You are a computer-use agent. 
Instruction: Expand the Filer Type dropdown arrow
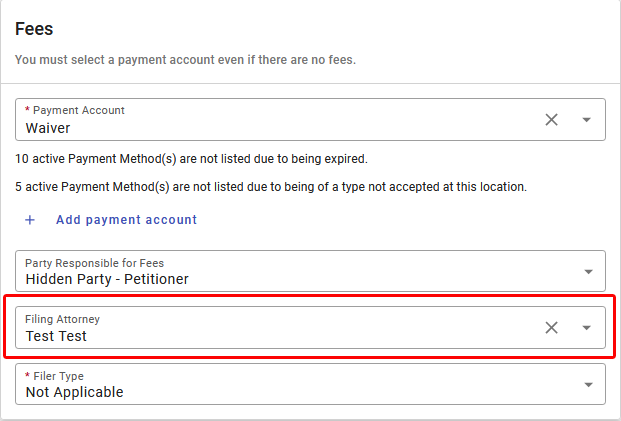pos(587,384)
